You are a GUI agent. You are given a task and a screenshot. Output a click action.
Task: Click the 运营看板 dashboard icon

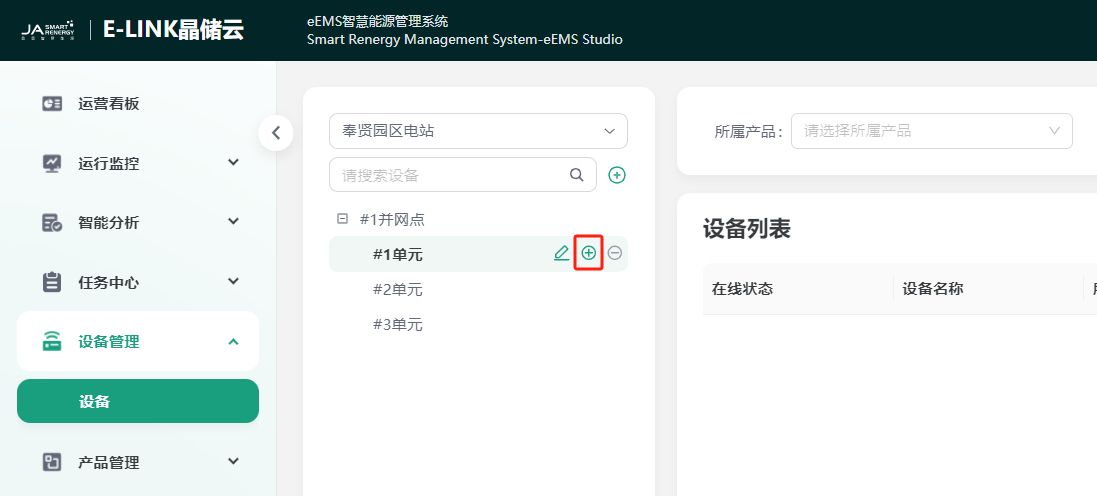[52, 104]
